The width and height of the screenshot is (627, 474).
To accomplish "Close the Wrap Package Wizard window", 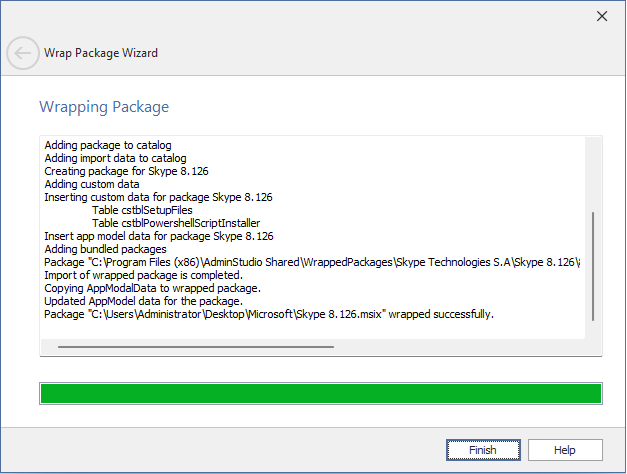I will pyautogui.click(x=602, y=16).
